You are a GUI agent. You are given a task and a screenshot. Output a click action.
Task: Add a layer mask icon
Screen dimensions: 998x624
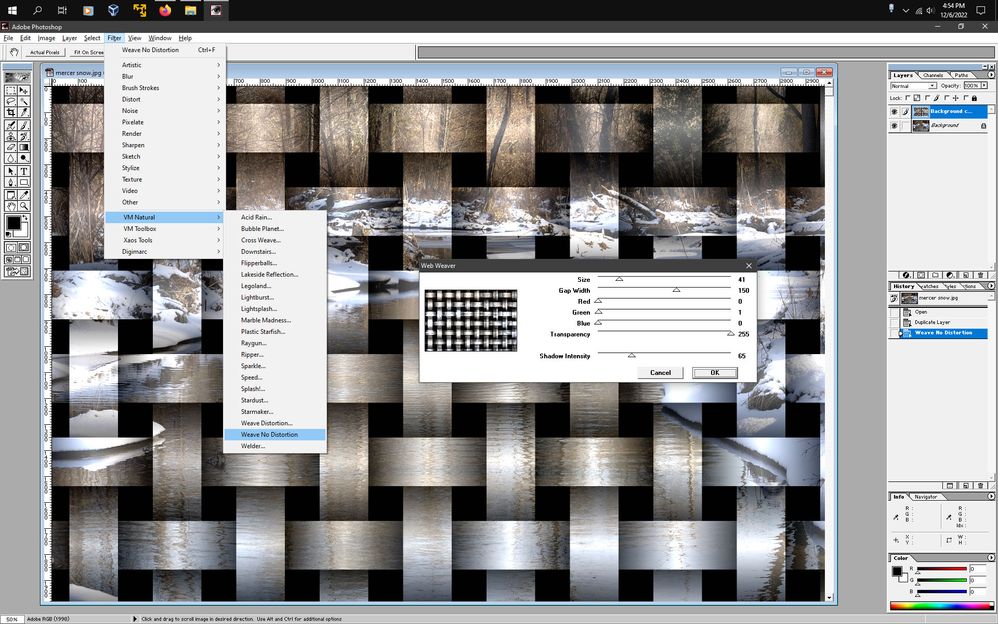point(921,275)
